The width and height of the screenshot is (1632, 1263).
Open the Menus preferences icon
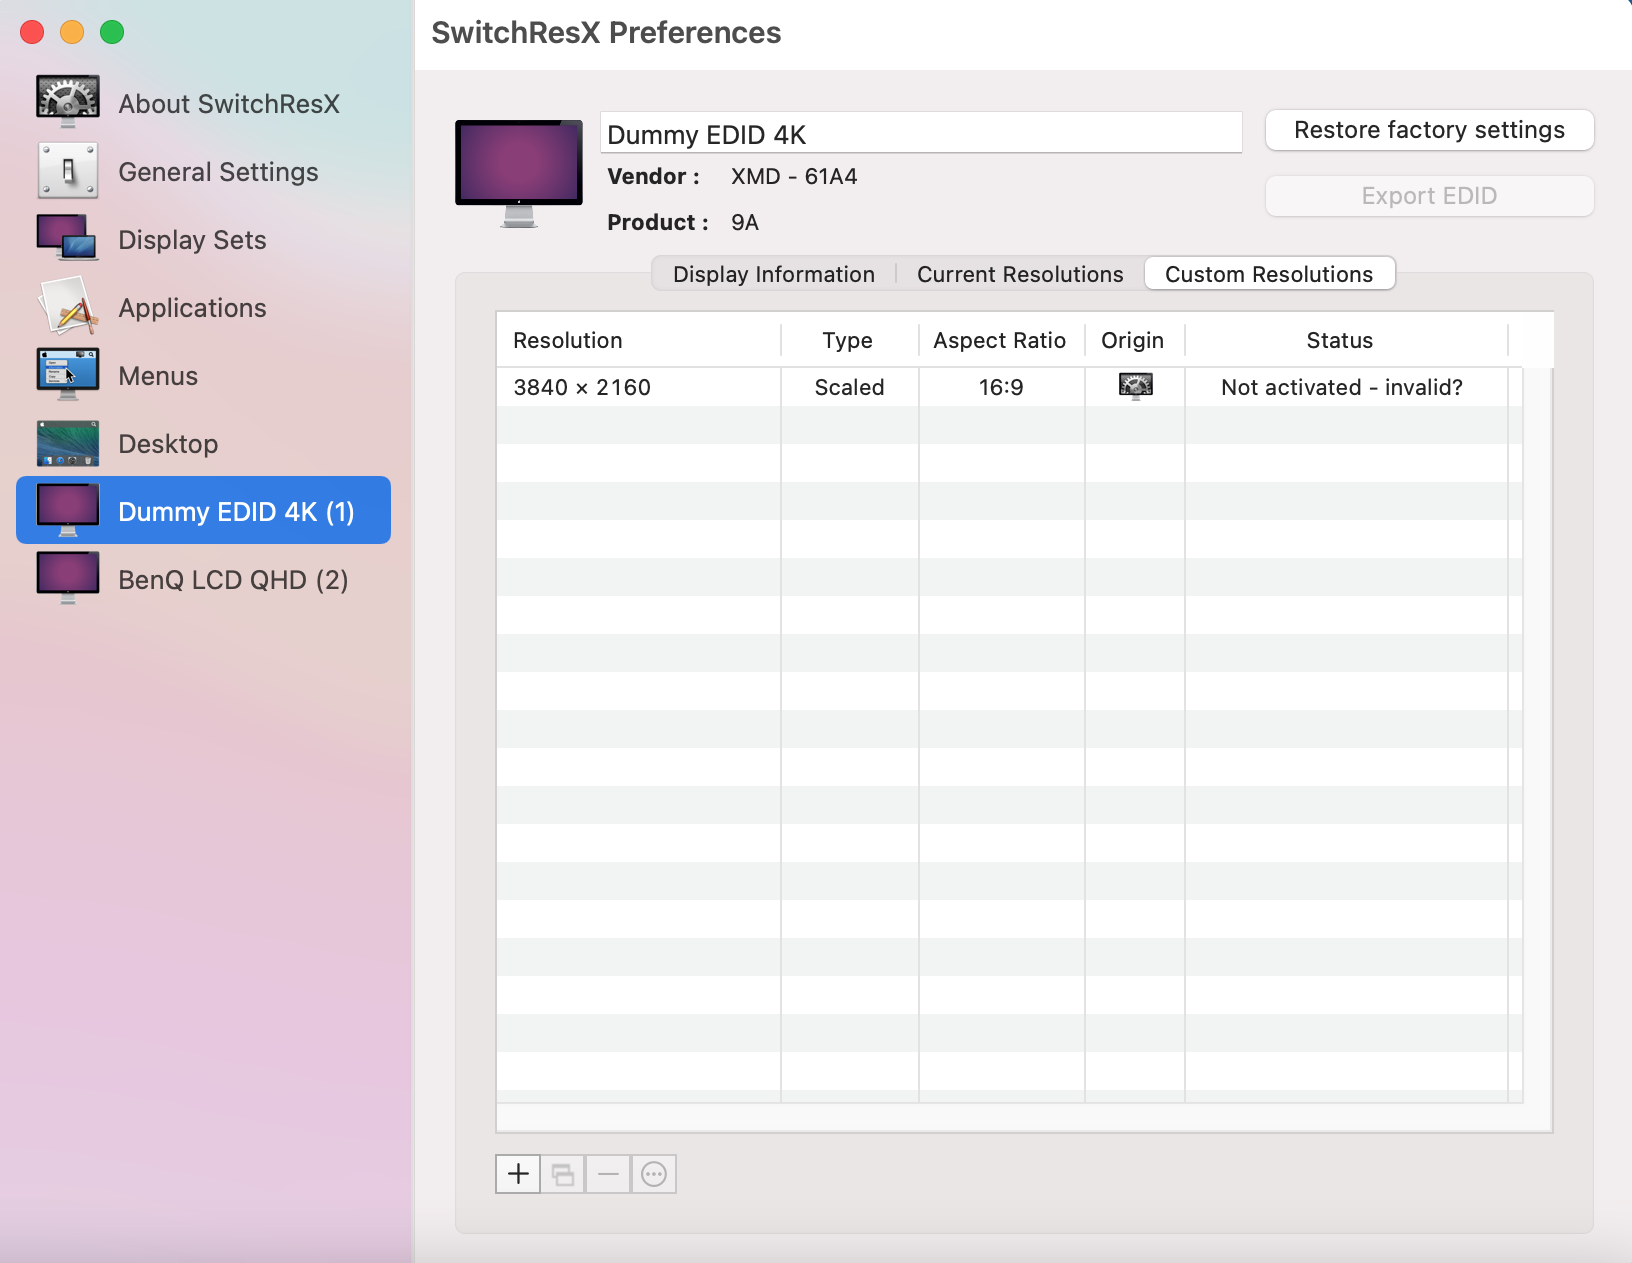coord(68,375)
